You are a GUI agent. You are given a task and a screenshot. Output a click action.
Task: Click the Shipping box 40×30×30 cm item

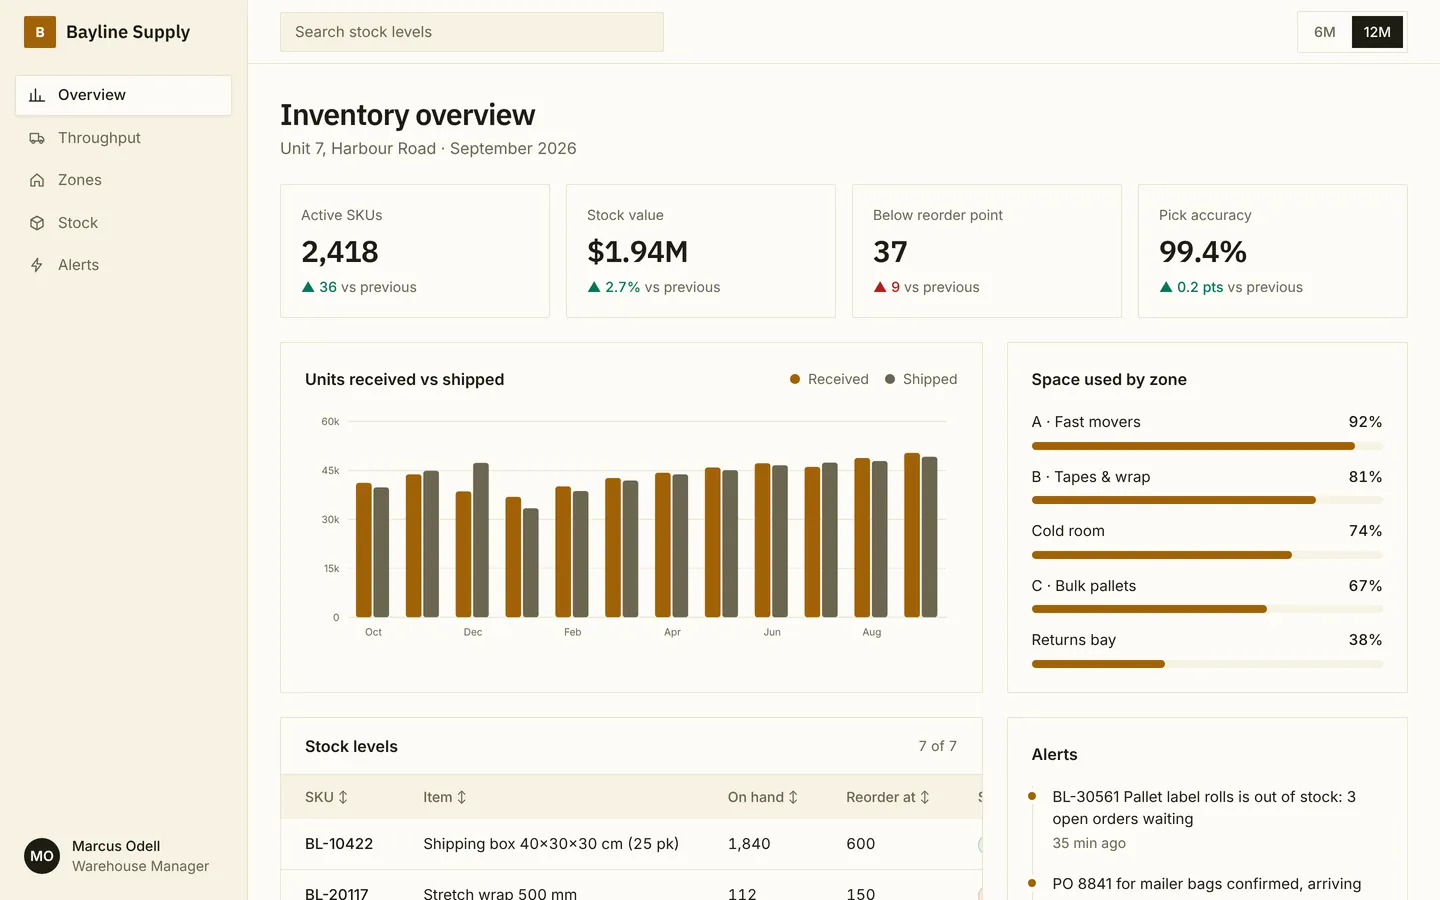[551, 844]
